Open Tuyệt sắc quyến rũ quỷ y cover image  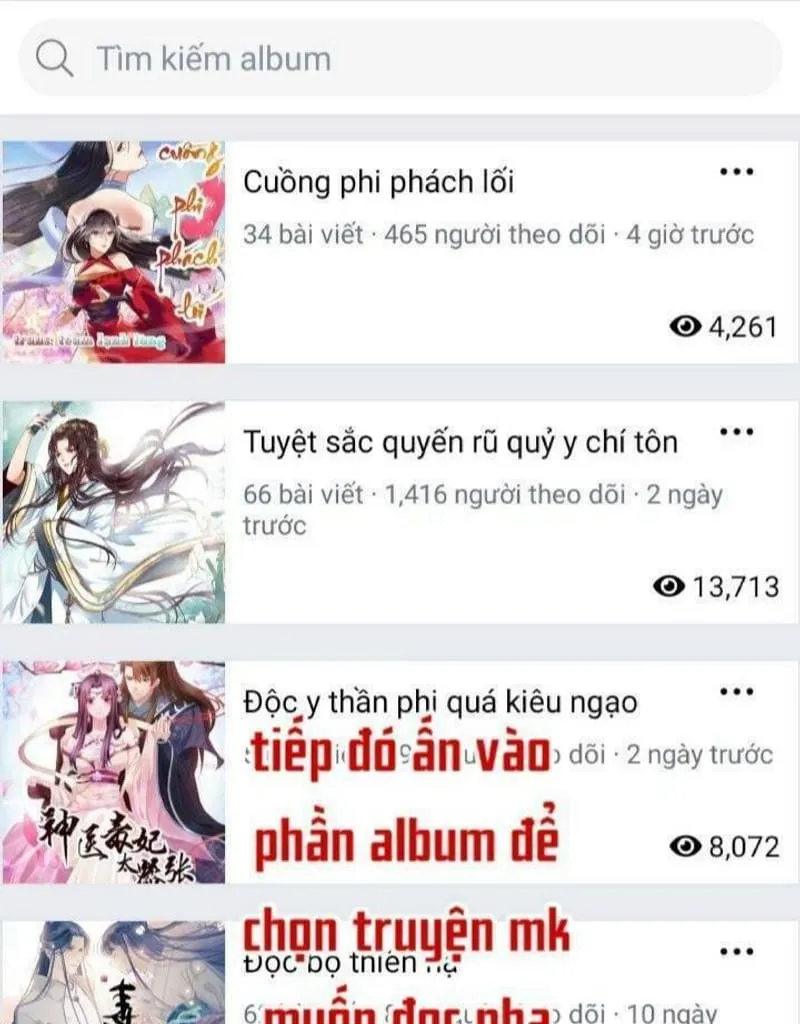point(114,512)
